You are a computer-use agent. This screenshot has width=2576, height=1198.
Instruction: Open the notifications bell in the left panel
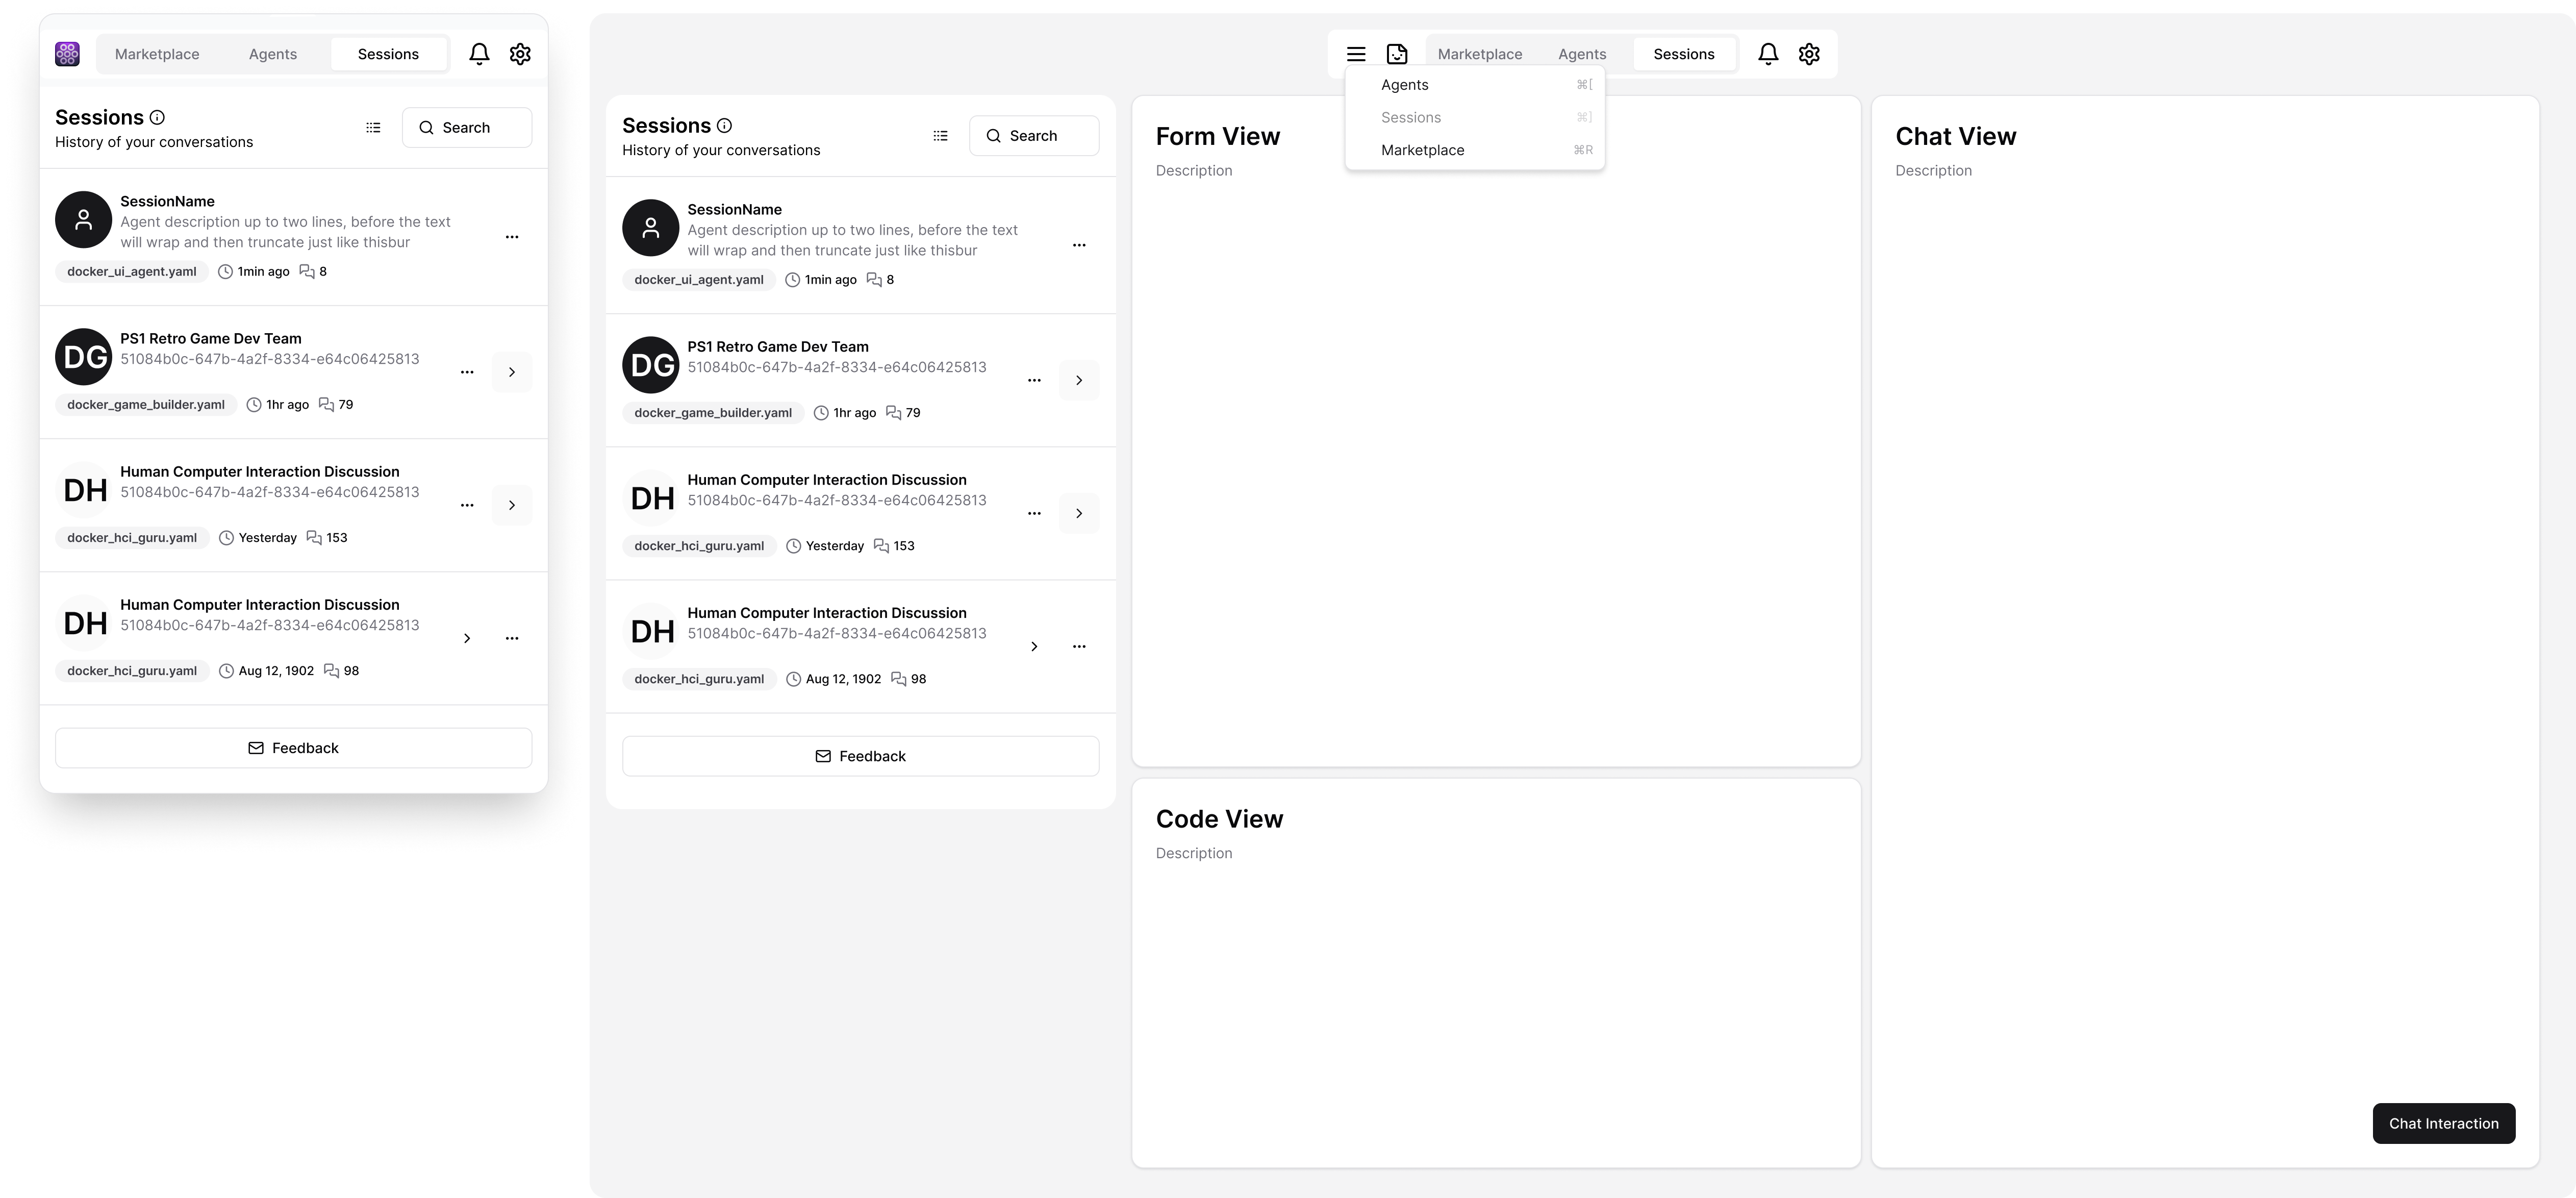pos(480,53)
